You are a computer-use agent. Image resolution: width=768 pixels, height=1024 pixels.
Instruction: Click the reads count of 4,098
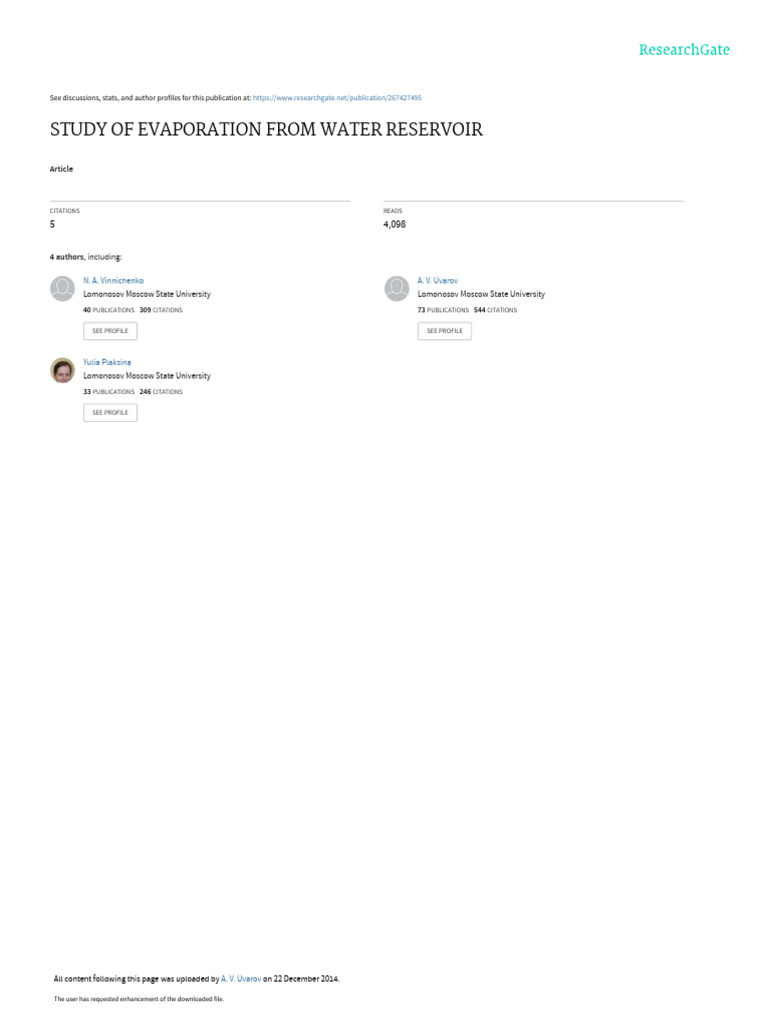(394, 224)
